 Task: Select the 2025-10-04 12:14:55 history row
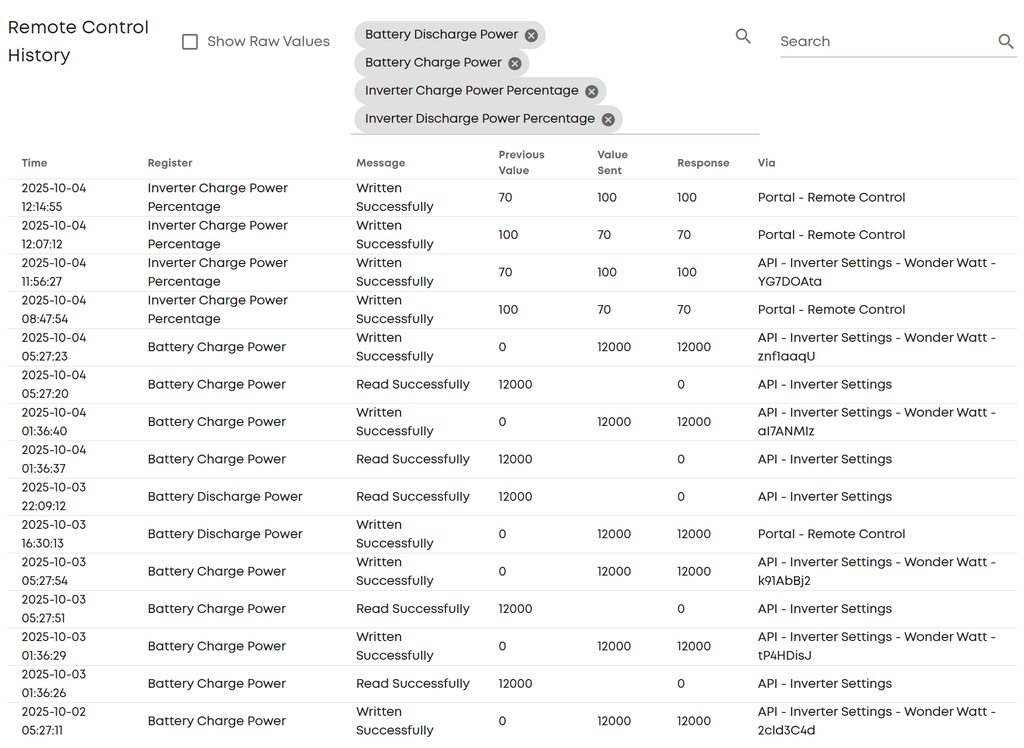(400, 198)
